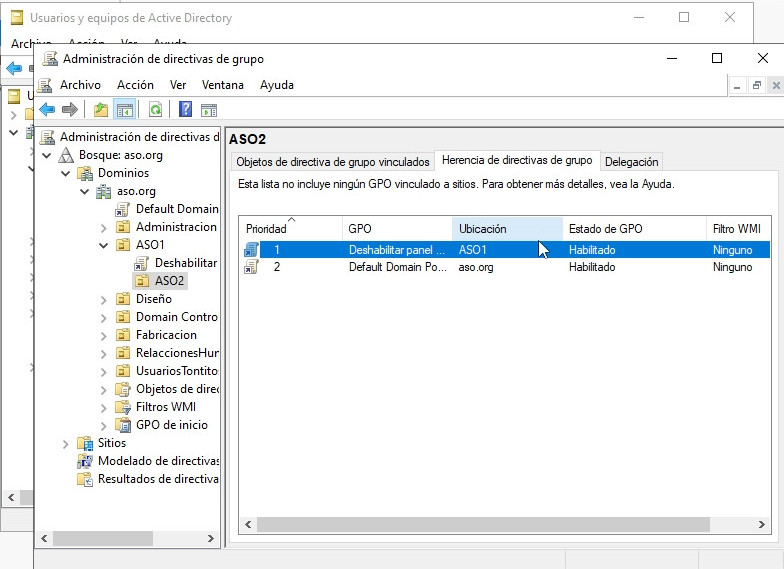Click the green refresh toolbar icon

(155, 110)
